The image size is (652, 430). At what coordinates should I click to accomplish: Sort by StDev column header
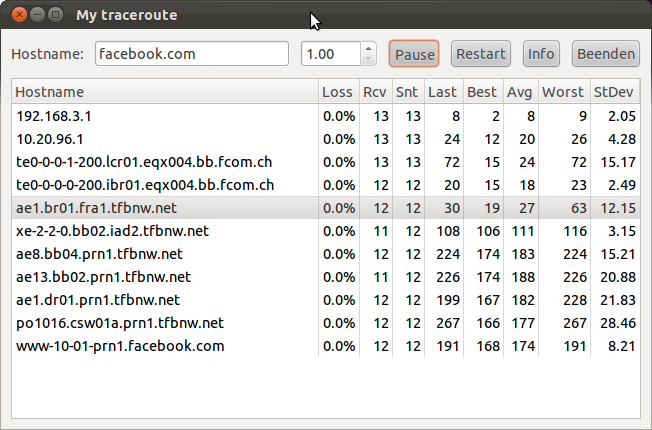614,92
